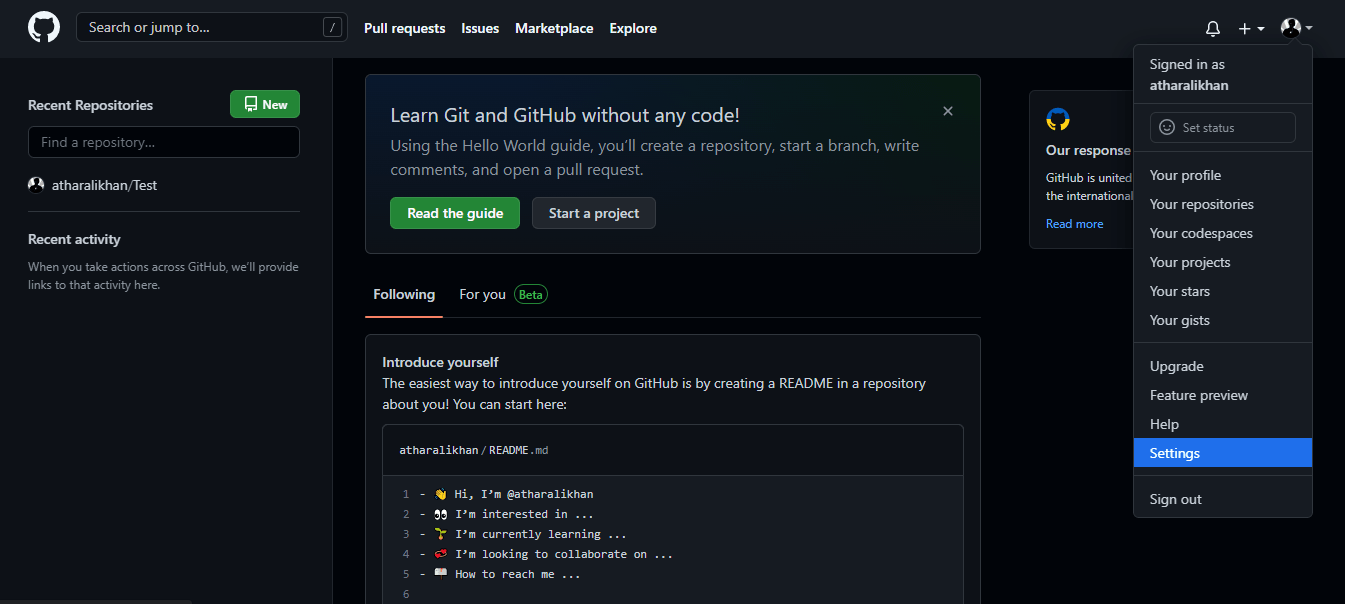
Task: Click the avatar beside atharalikhan/Test
Action: click(36, 185)
